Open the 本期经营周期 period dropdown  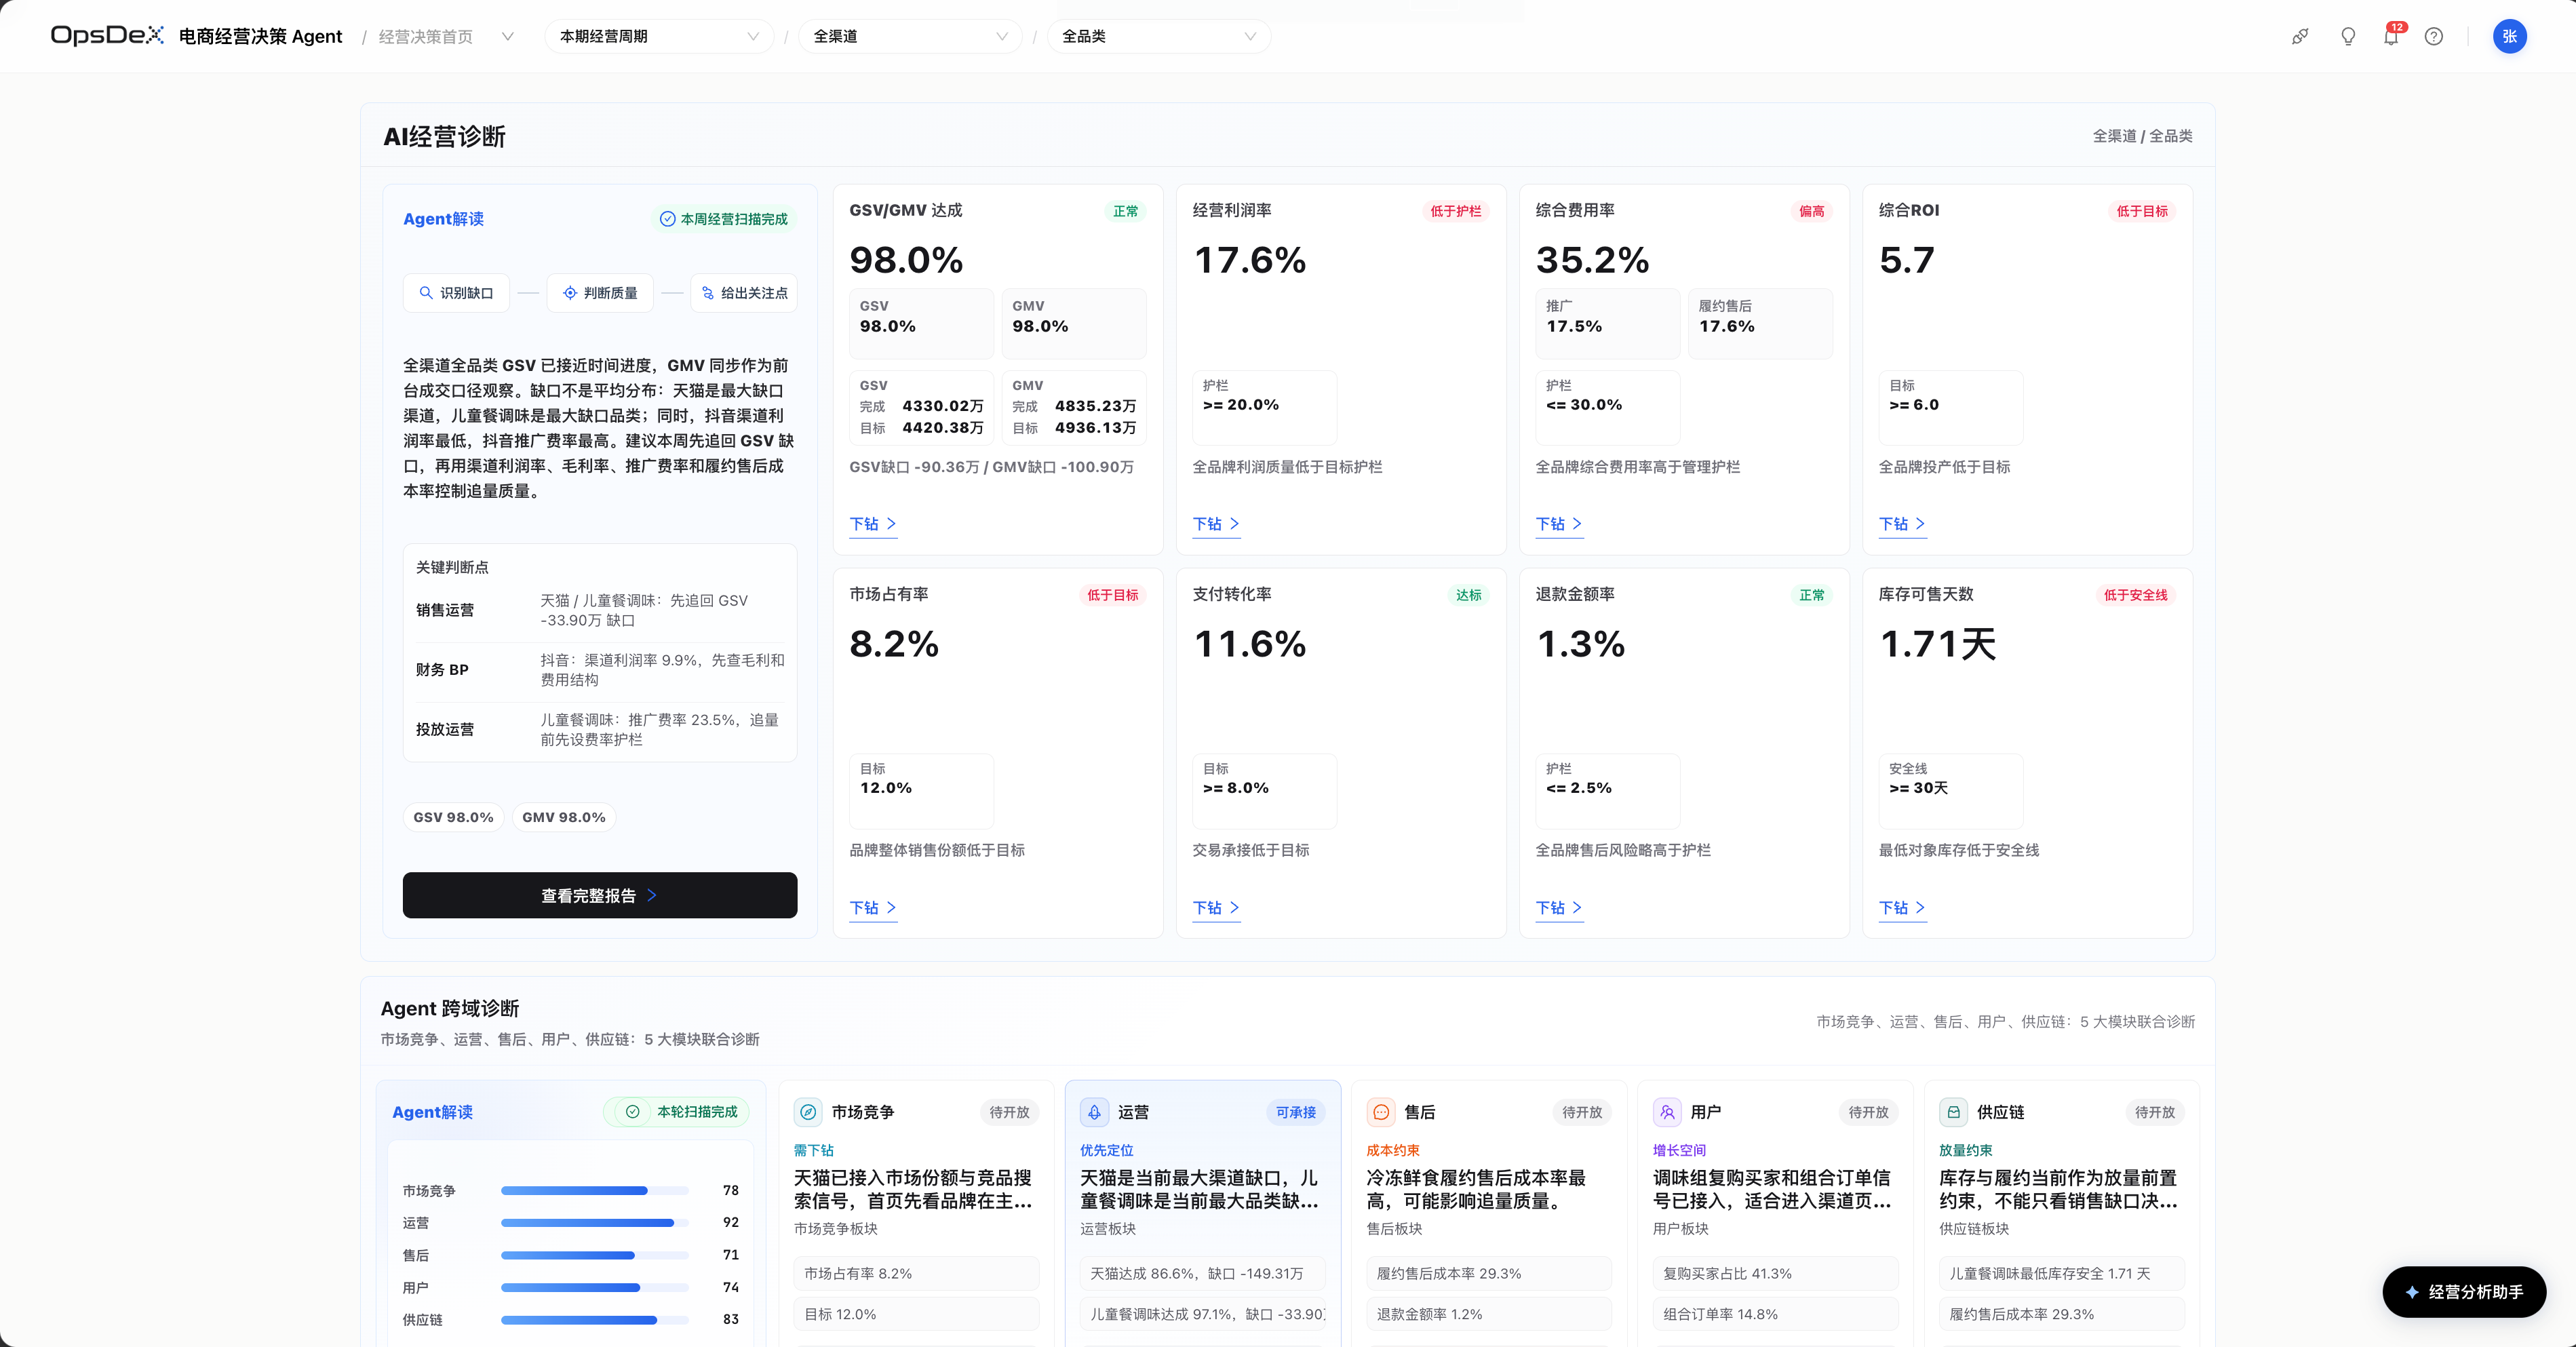659,36
